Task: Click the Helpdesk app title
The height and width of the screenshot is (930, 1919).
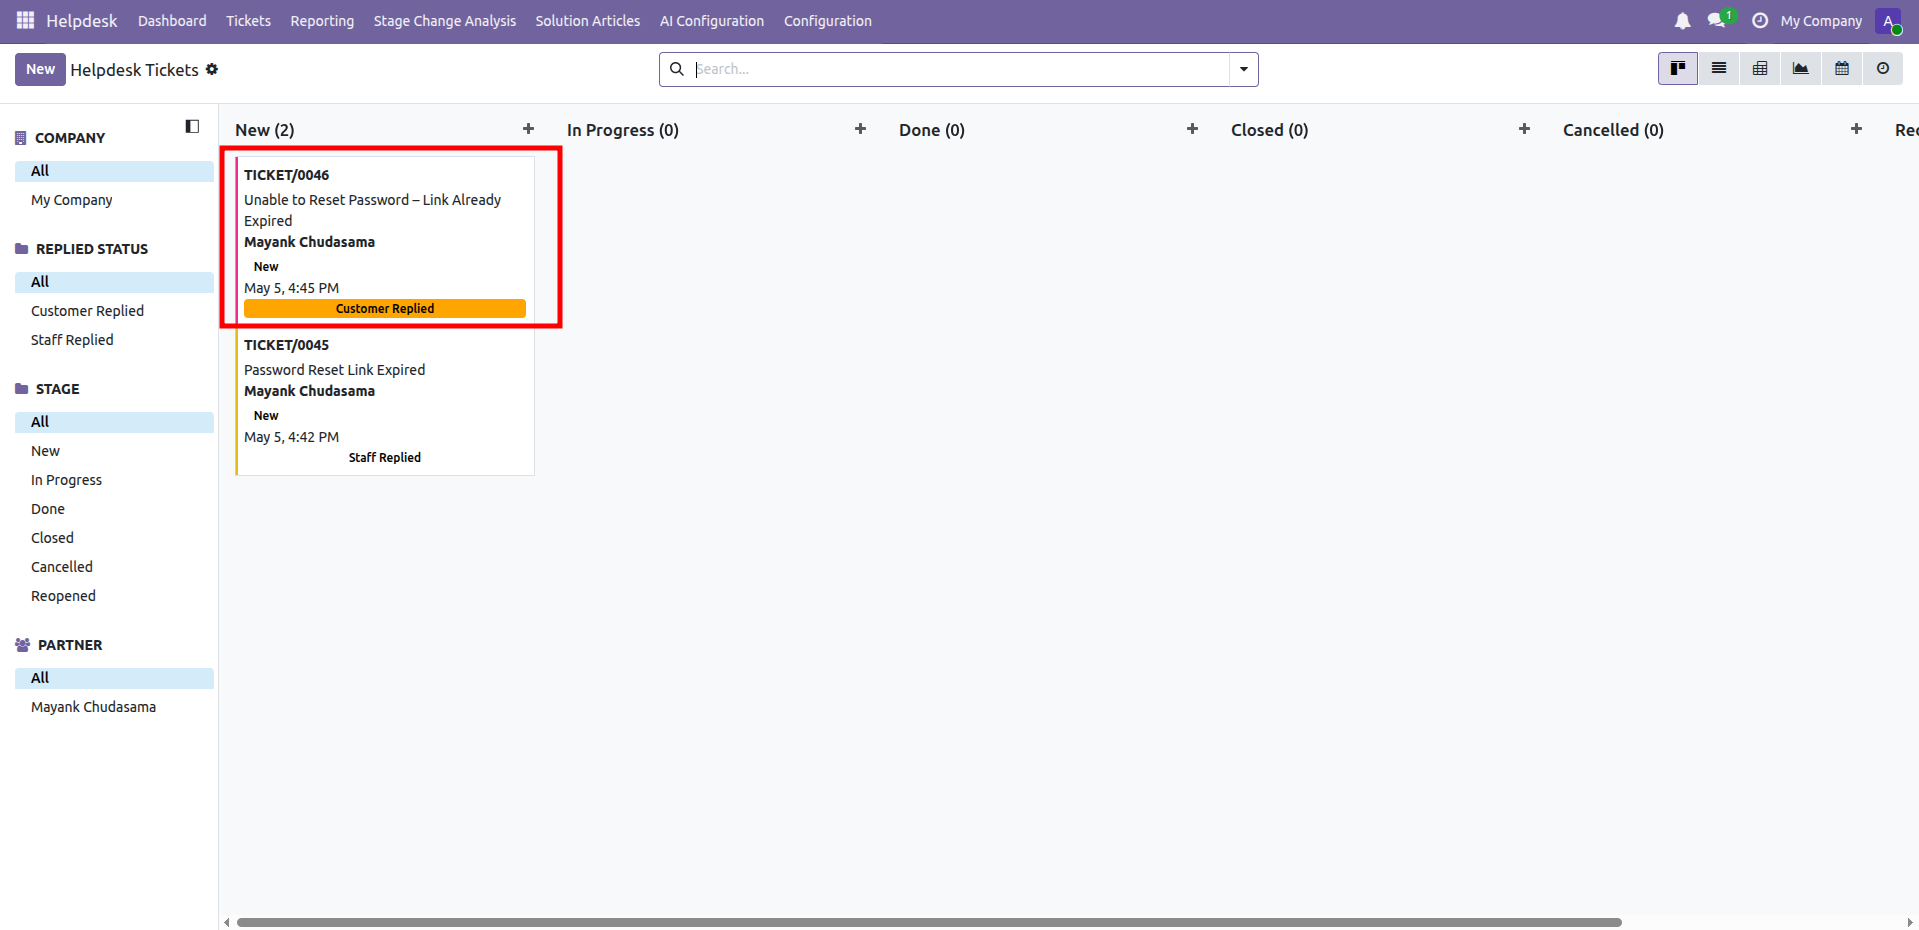Action: 82,21
